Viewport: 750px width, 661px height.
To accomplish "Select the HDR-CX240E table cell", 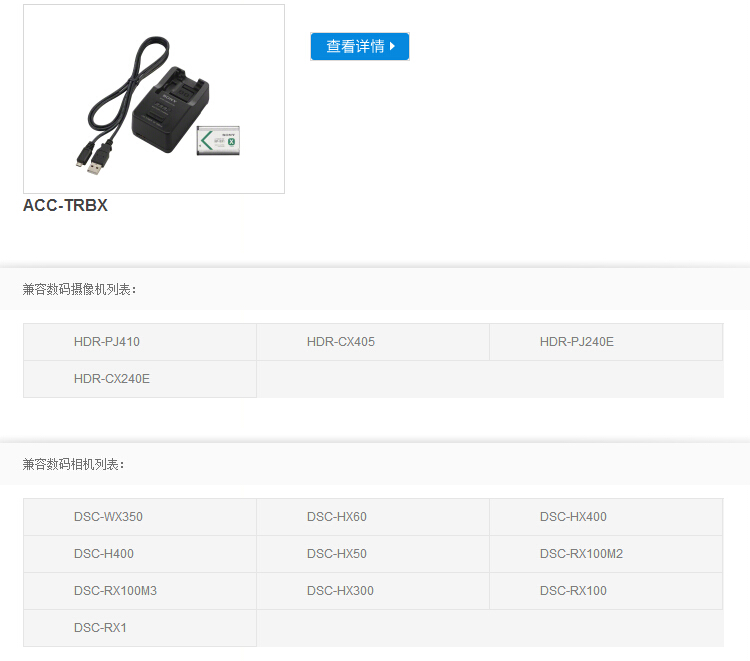I will [x=140, y=379].
